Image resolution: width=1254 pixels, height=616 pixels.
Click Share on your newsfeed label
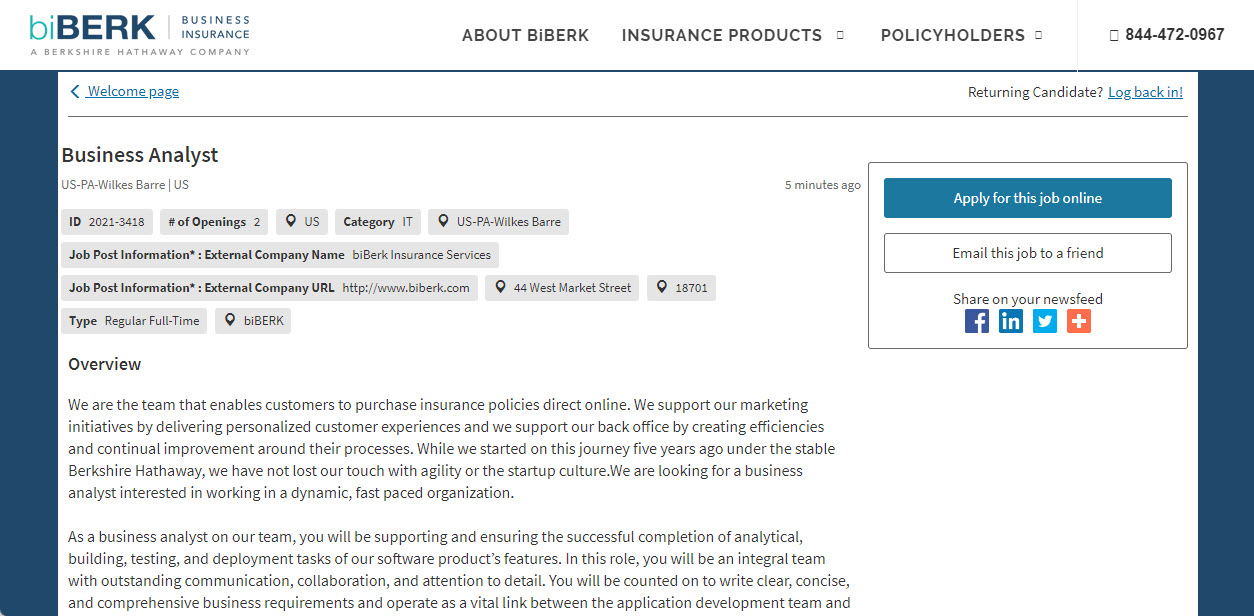tap(1028, 299)
